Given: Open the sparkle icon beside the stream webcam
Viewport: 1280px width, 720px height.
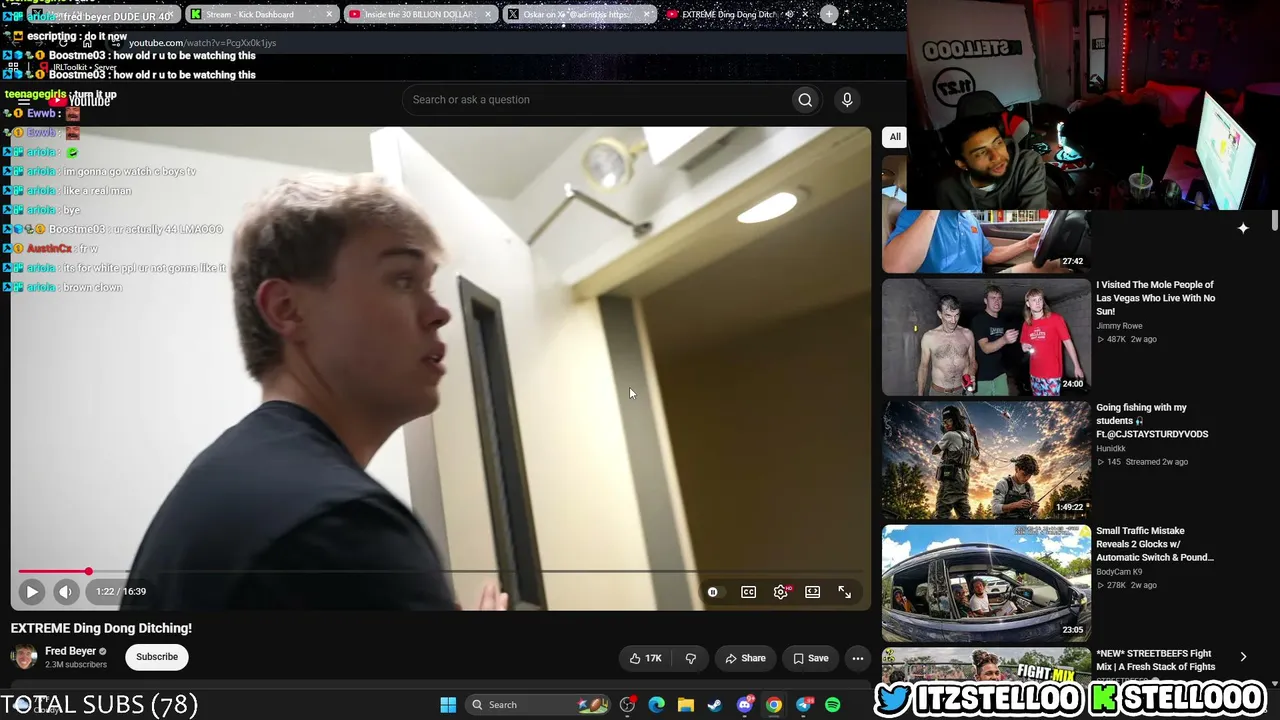Looking at the screenshot, I should (x=1243, y=228).
